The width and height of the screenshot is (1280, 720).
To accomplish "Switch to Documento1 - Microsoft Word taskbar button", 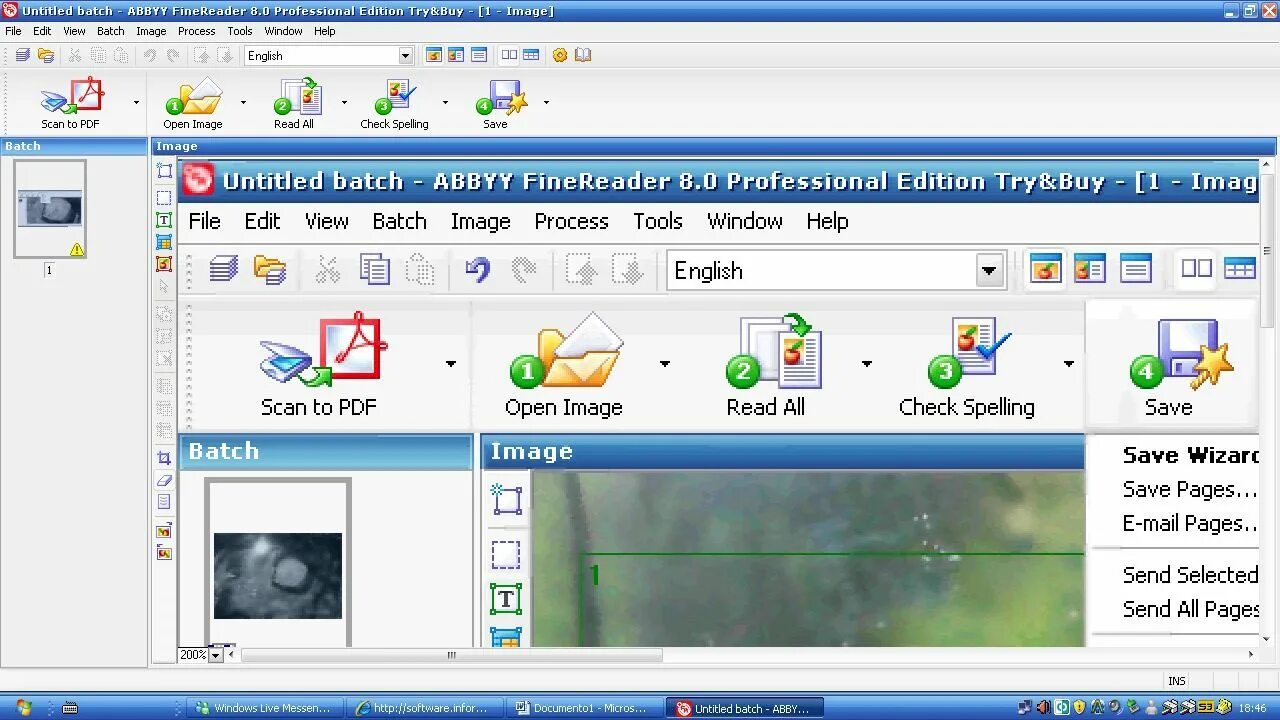I will [x=585, y=708].
